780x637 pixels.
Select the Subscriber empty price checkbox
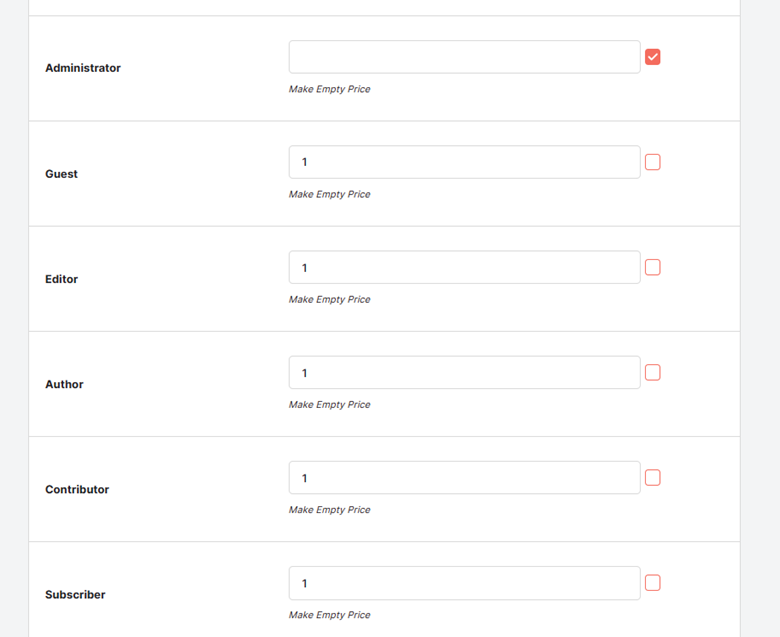coord(653,583)
